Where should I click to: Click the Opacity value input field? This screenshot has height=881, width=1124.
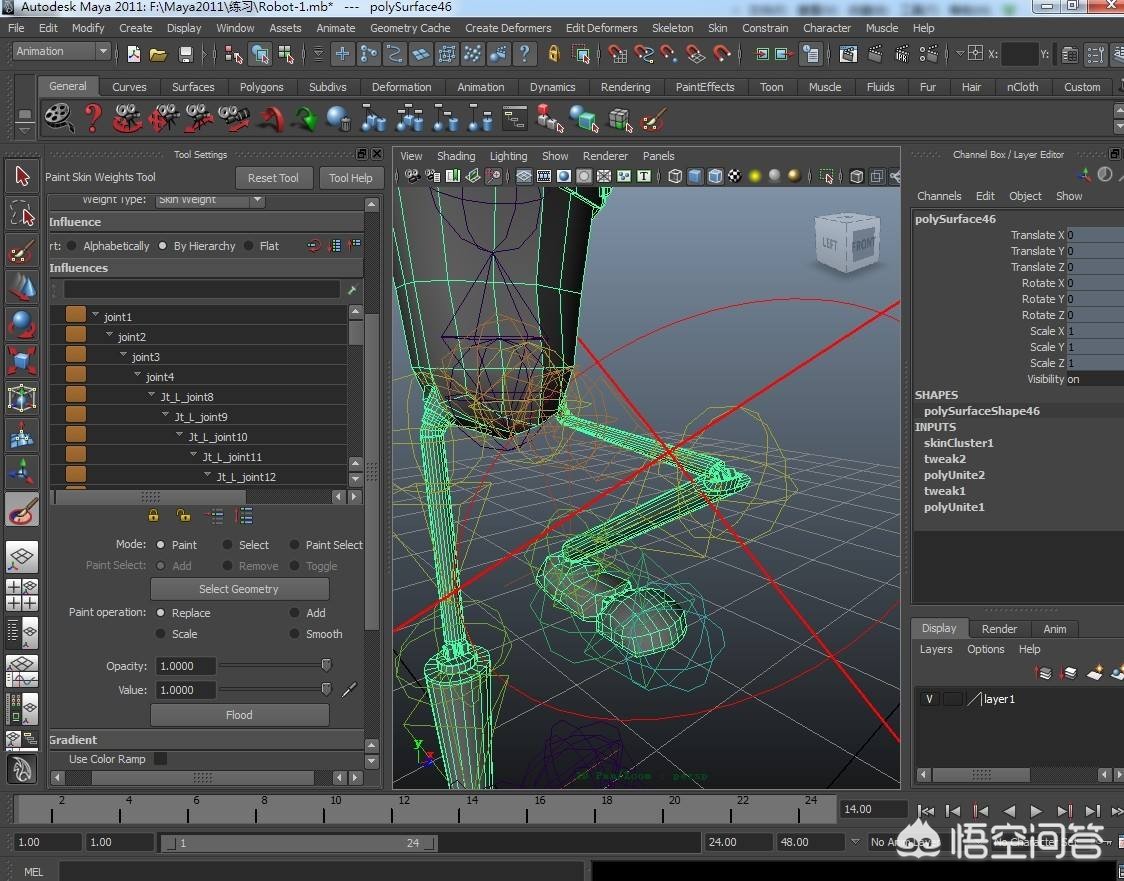[x=185, y=666]
